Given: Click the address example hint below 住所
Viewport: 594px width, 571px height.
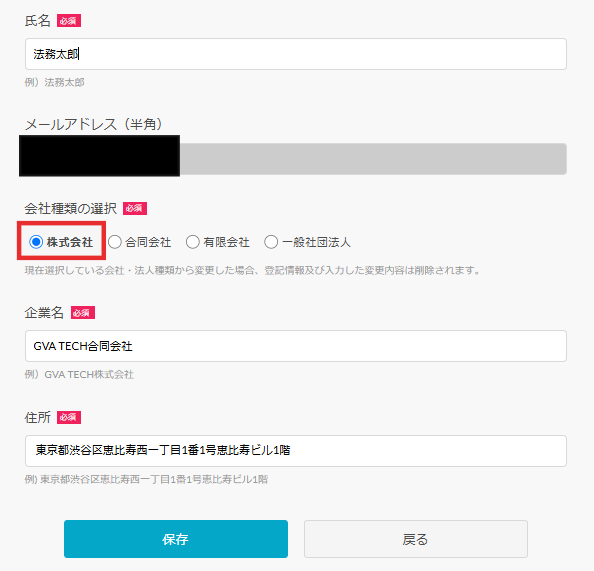Looking at the screenshot, I should (x=146, y=479).
